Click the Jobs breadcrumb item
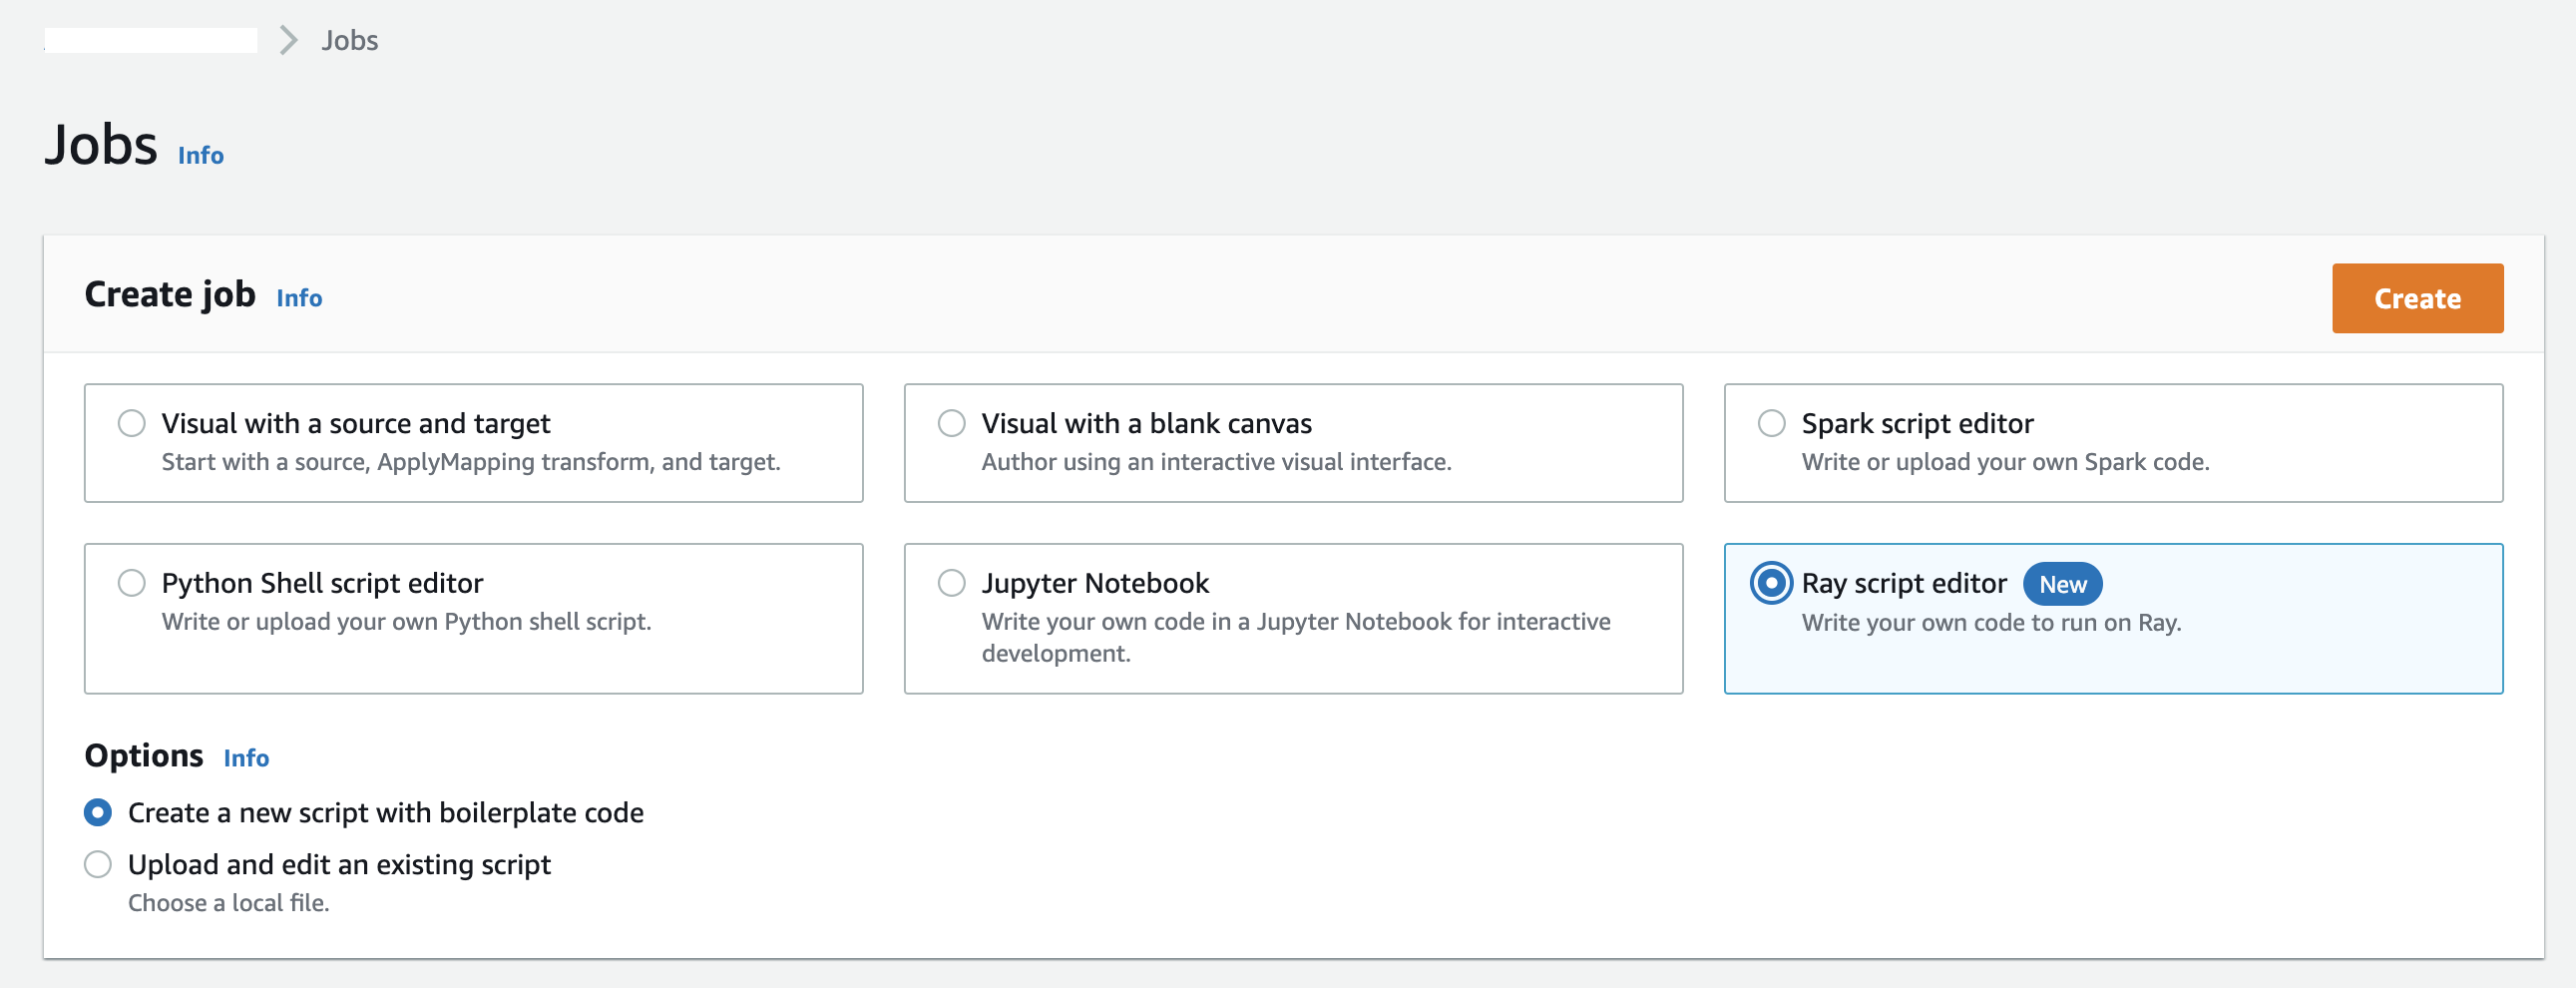The height and width of the screenshot is (988, 2576). coord(349,40)
